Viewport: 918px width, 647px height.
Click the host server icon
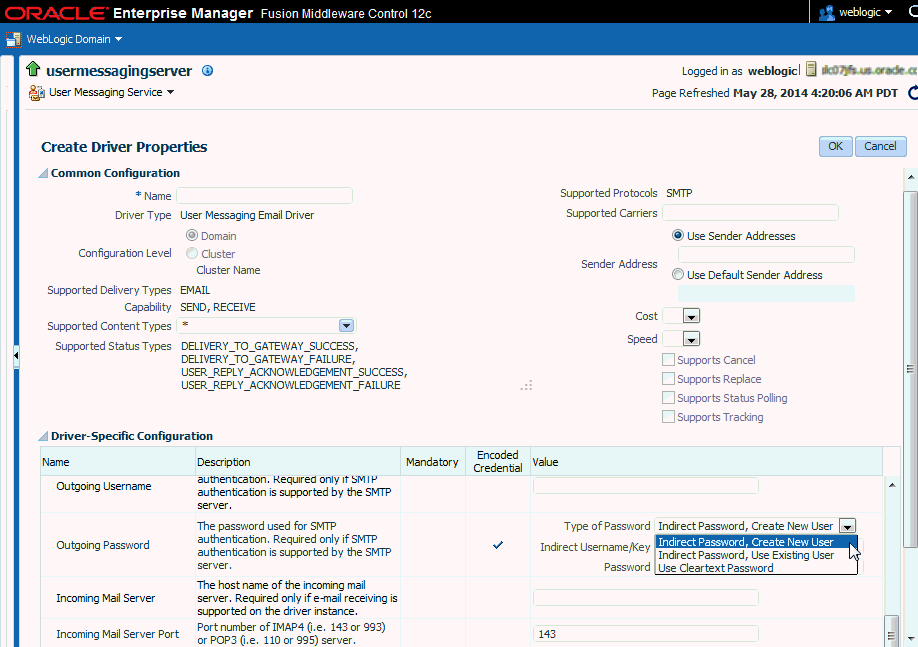click(811, 70)
